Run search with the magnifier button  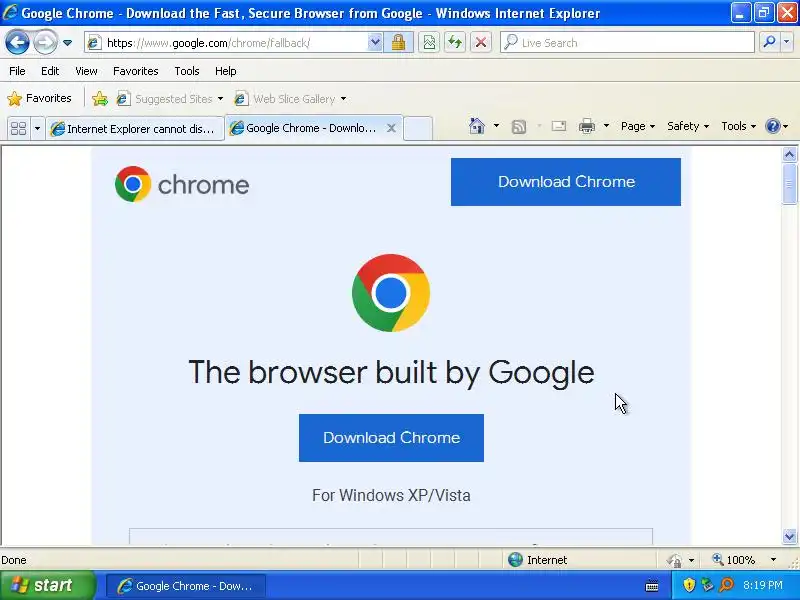[x=769, y=42]
